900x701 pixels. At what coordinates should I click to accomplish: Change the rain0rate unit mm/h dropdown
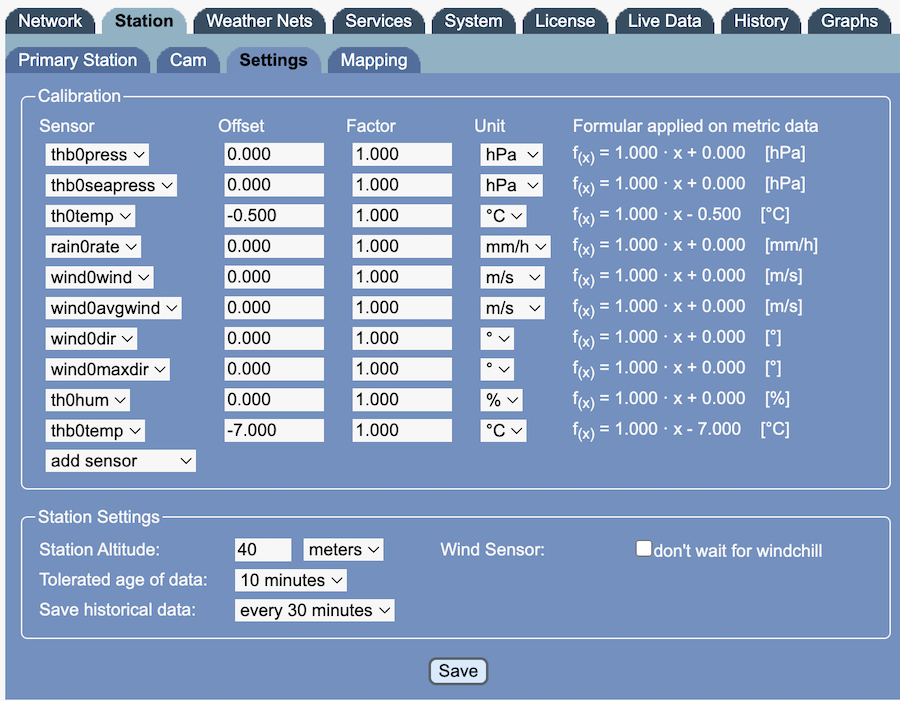click(515, 246)
